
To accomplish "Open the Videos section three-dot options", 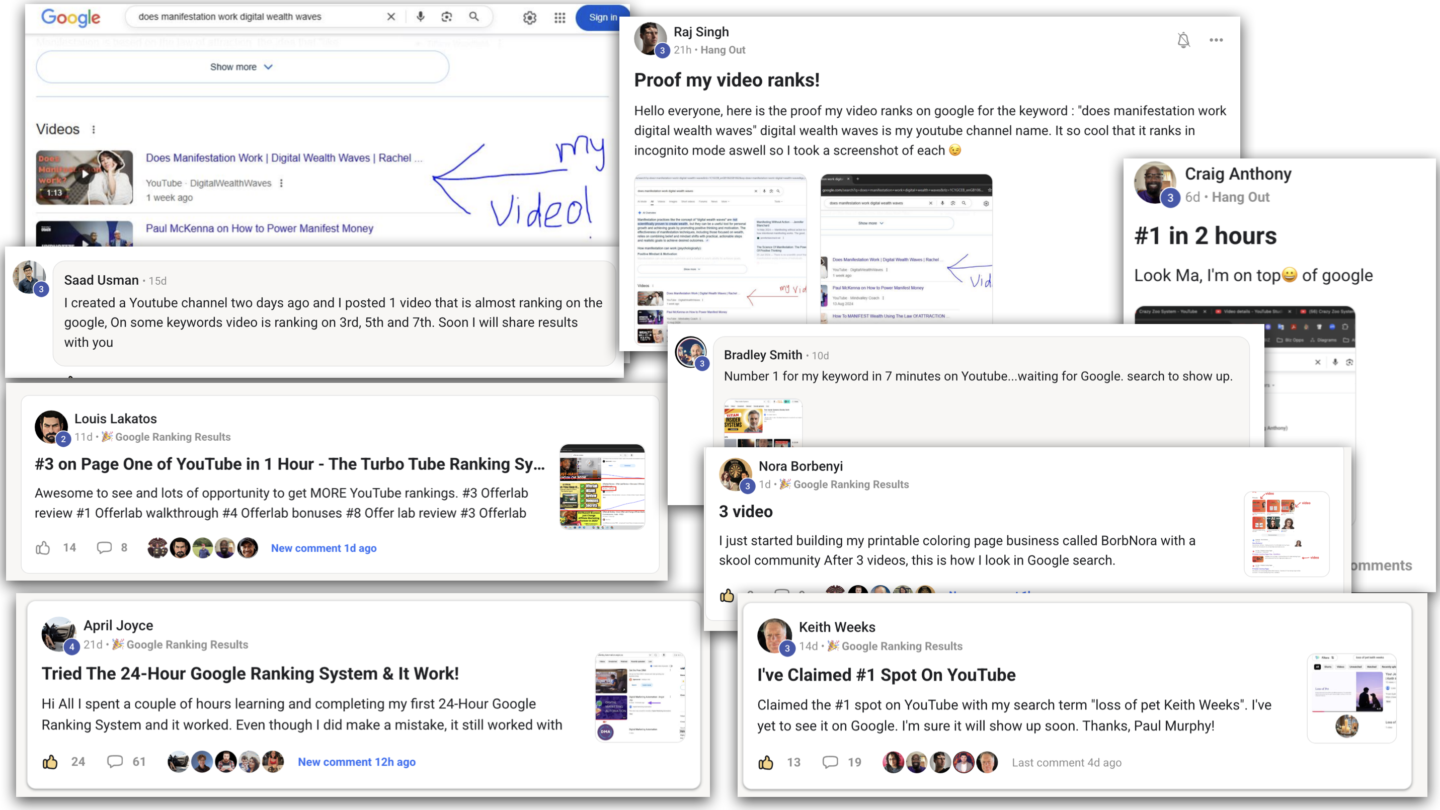I will 94,130.
